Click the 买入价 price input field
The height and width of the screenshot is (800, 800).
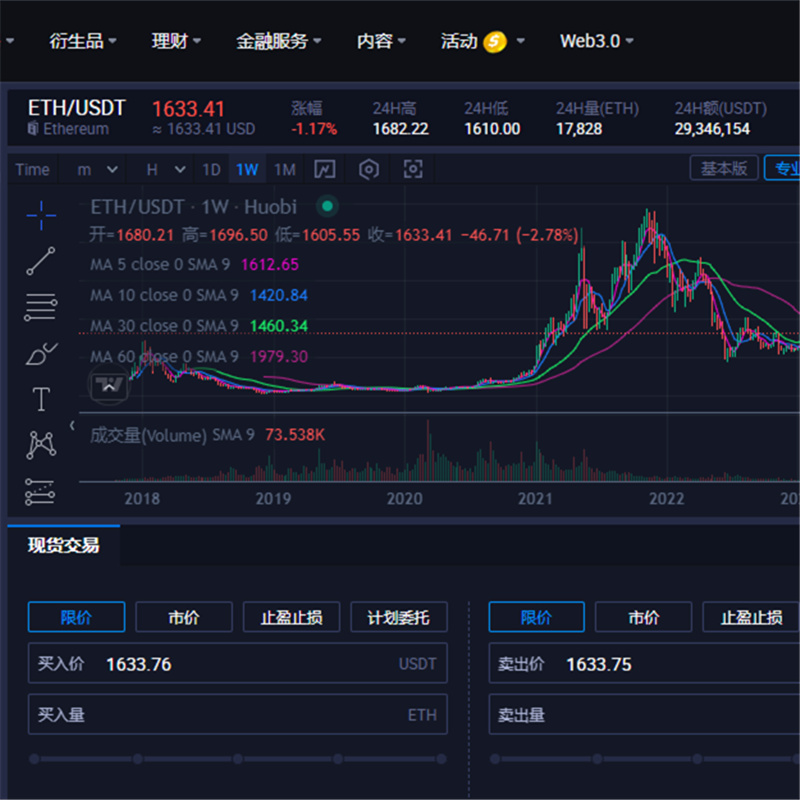pyautogui.click(x=238, y=663)
